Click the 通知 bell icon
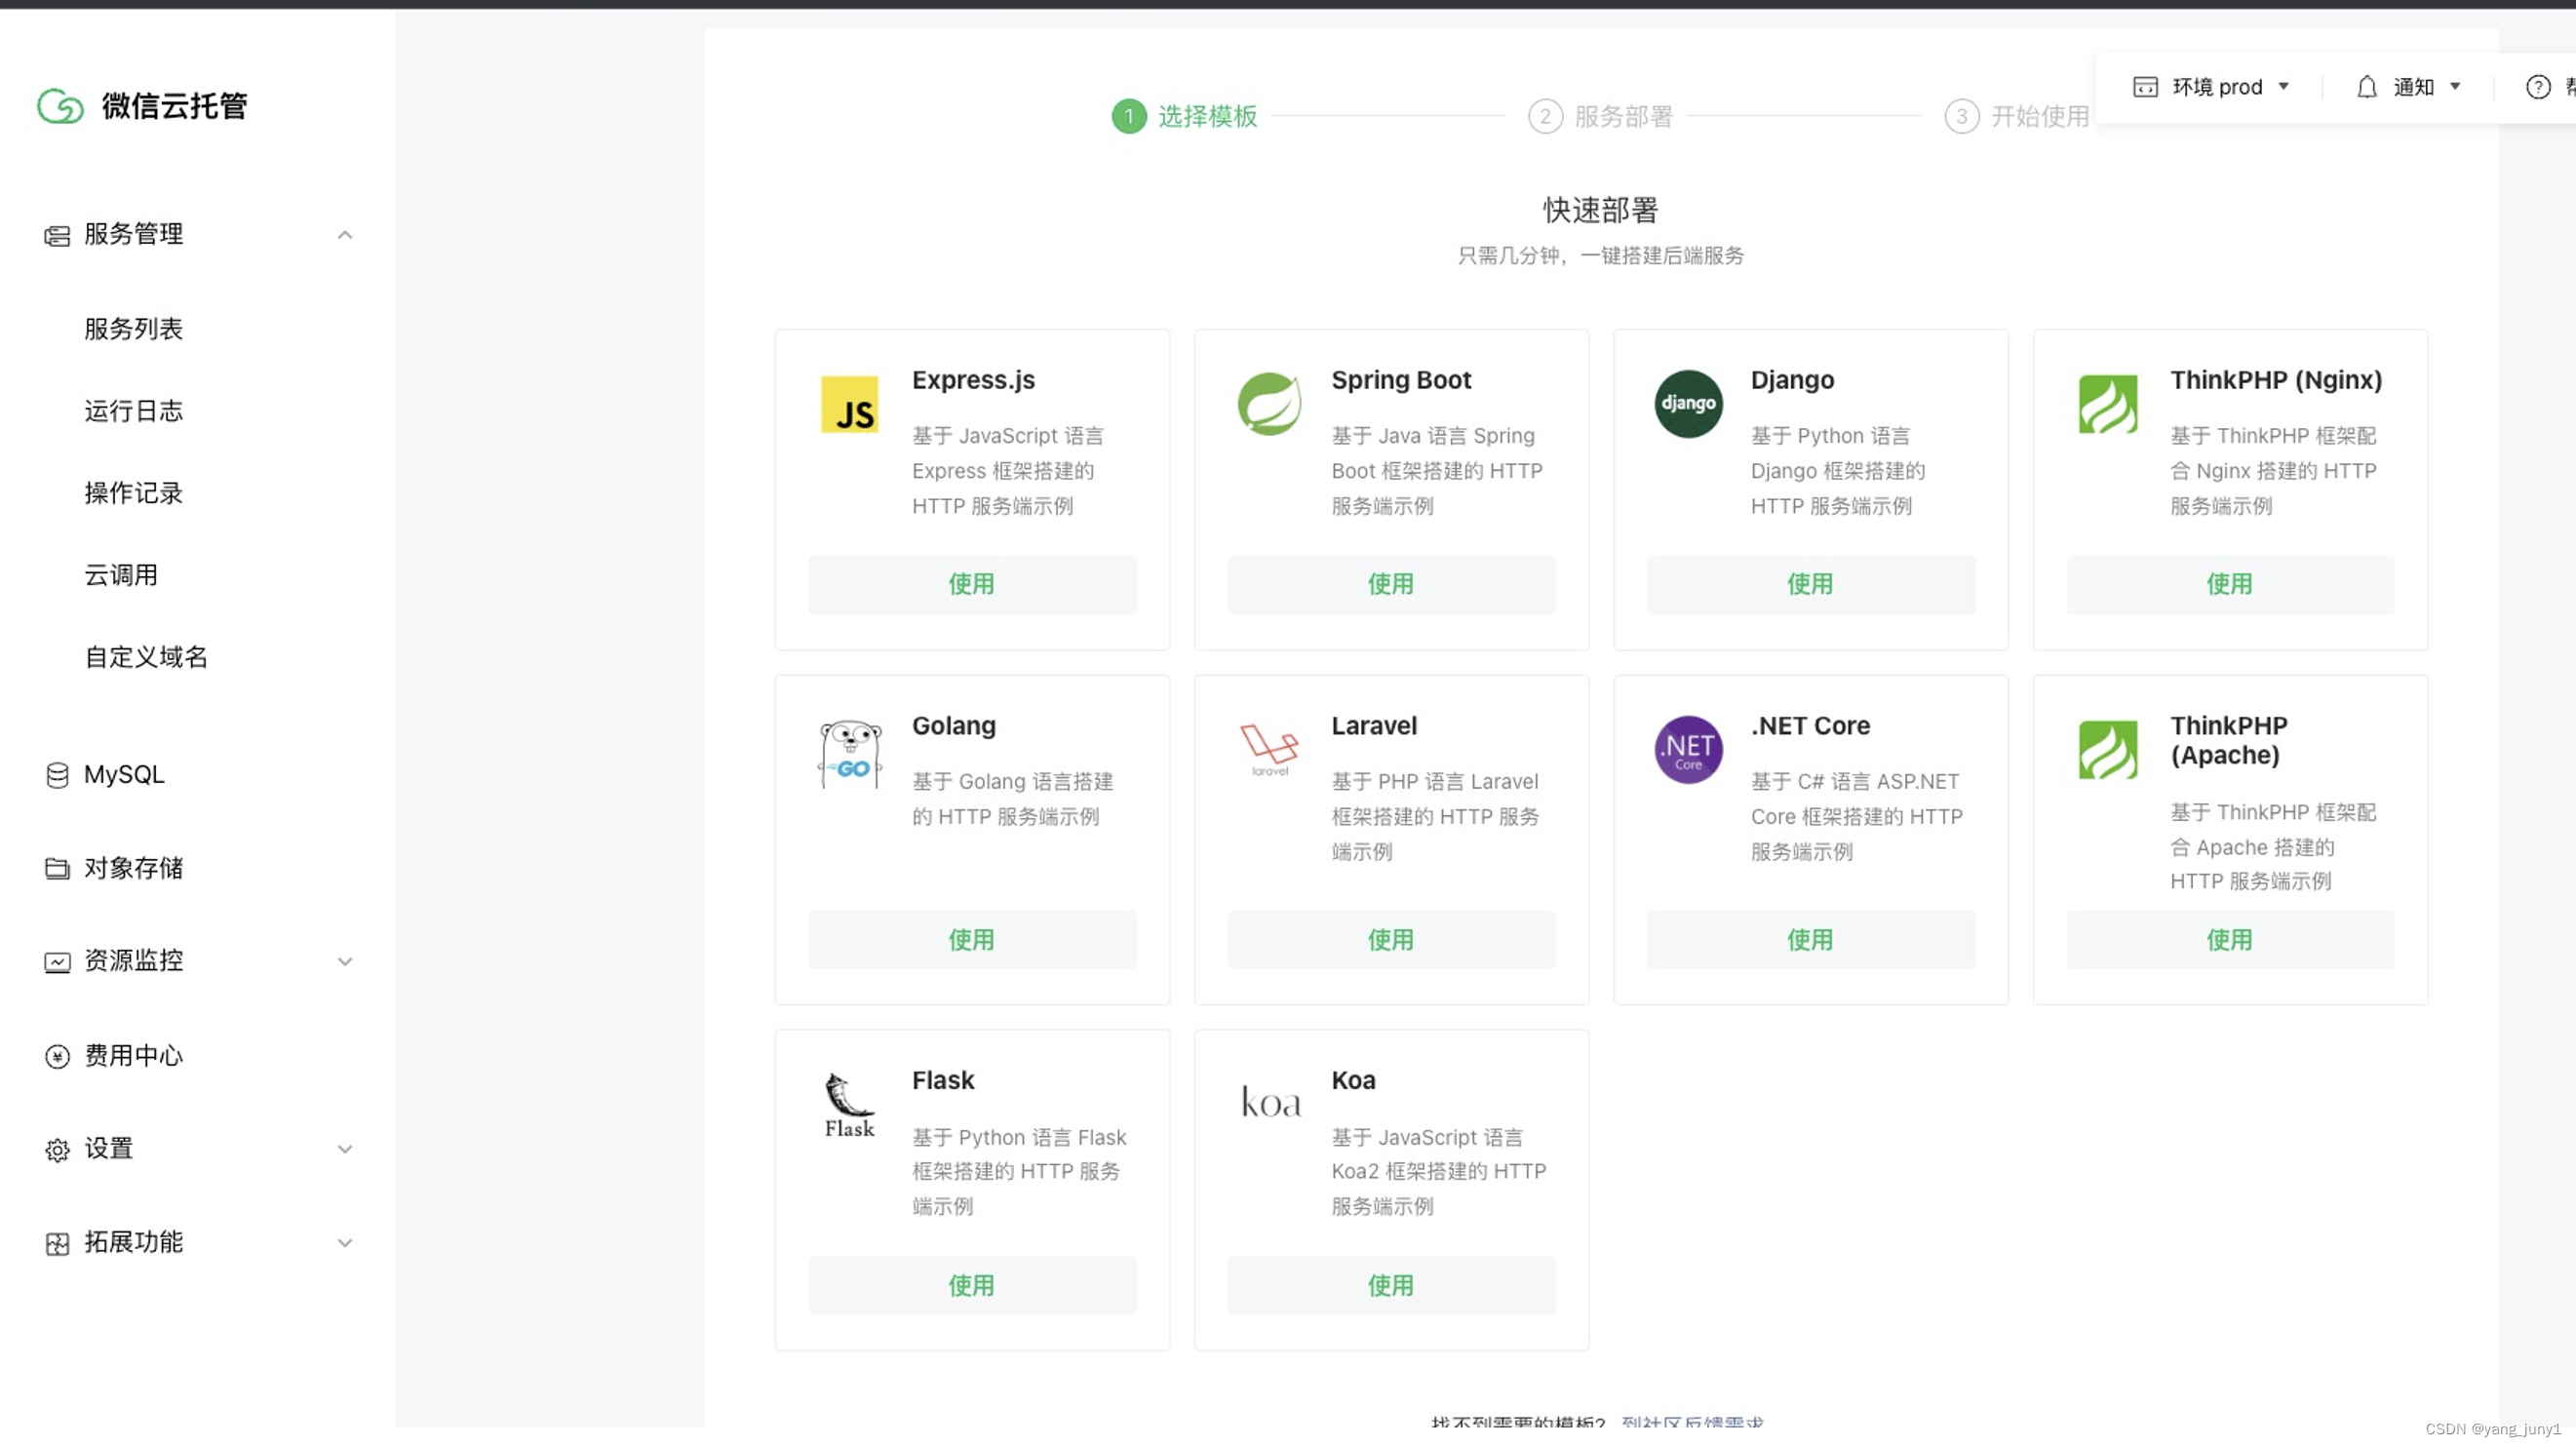Screen dimensions: 2576x1447 (x=2366, y=87)
